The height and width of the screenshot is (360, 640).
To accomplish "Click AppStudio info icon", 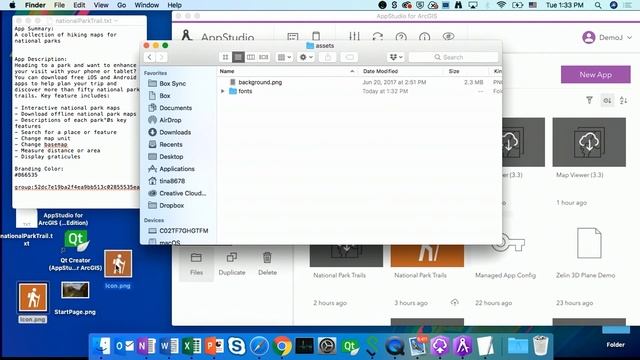I will coord(424,37).
